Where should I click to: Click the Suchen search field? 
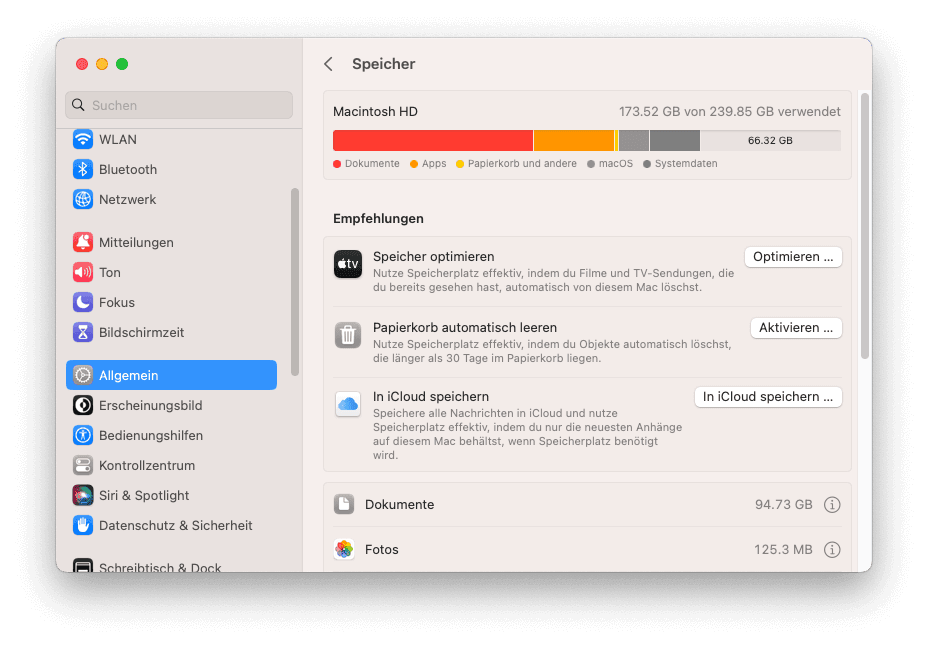[x=179, y=105]
